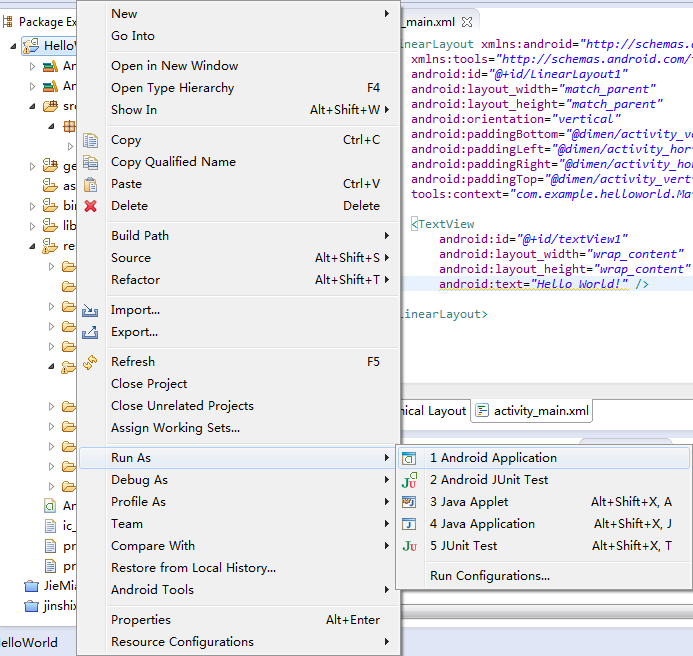693x656 pixels.
Task: Click the Java Application icon
Action: (409, 524)
